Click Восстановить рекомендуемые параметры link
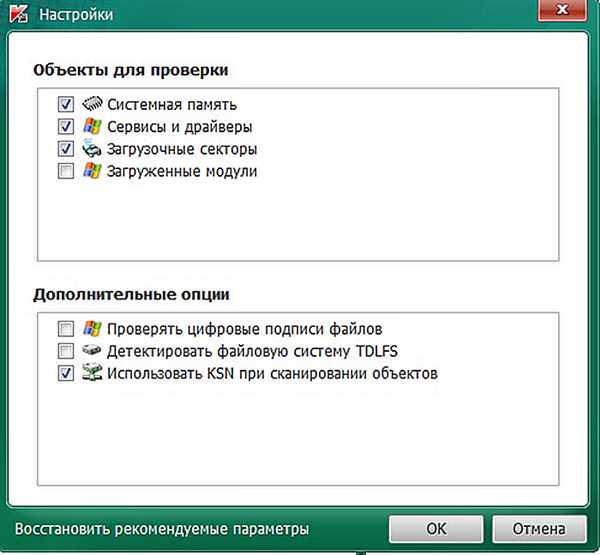The width and height of the screenshot is (600, 555). 162,529
